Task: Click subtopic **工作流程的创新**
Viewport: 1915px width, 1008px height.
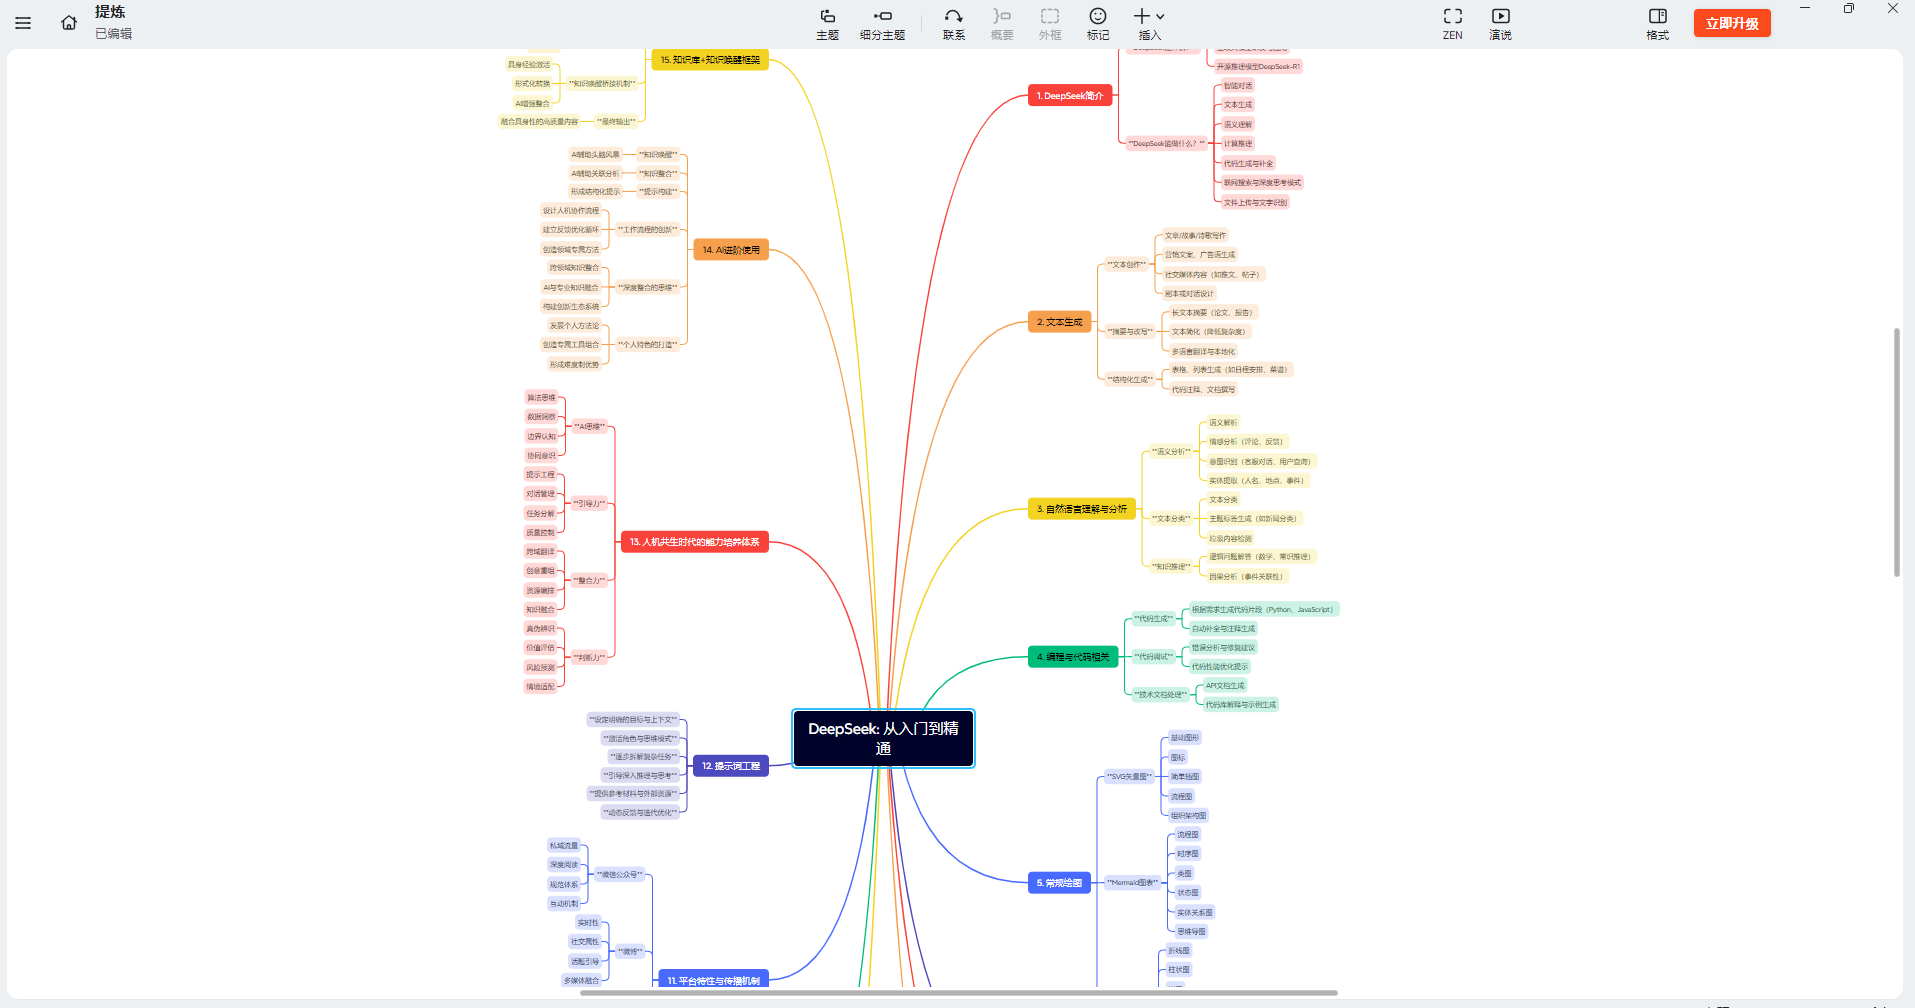Action: [x=648, y=230]
